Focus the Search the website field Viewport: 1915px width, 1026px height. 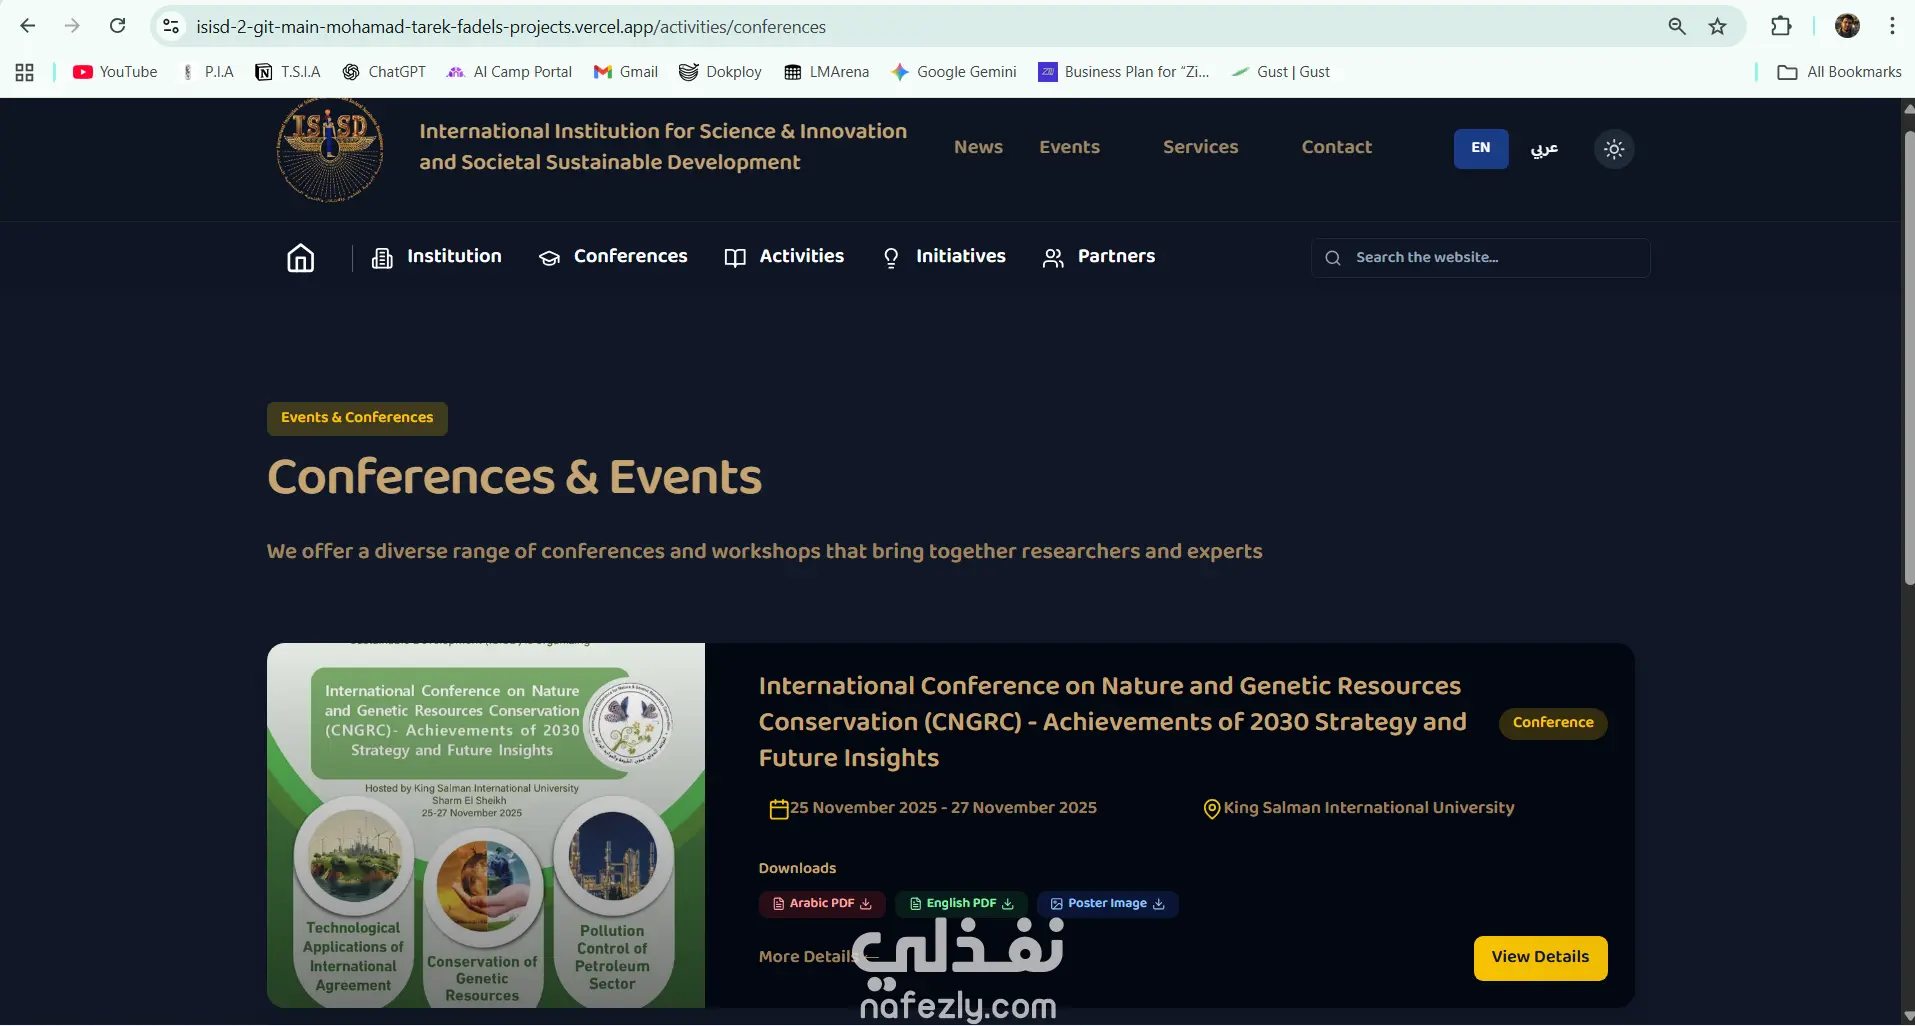[1480, 258]
